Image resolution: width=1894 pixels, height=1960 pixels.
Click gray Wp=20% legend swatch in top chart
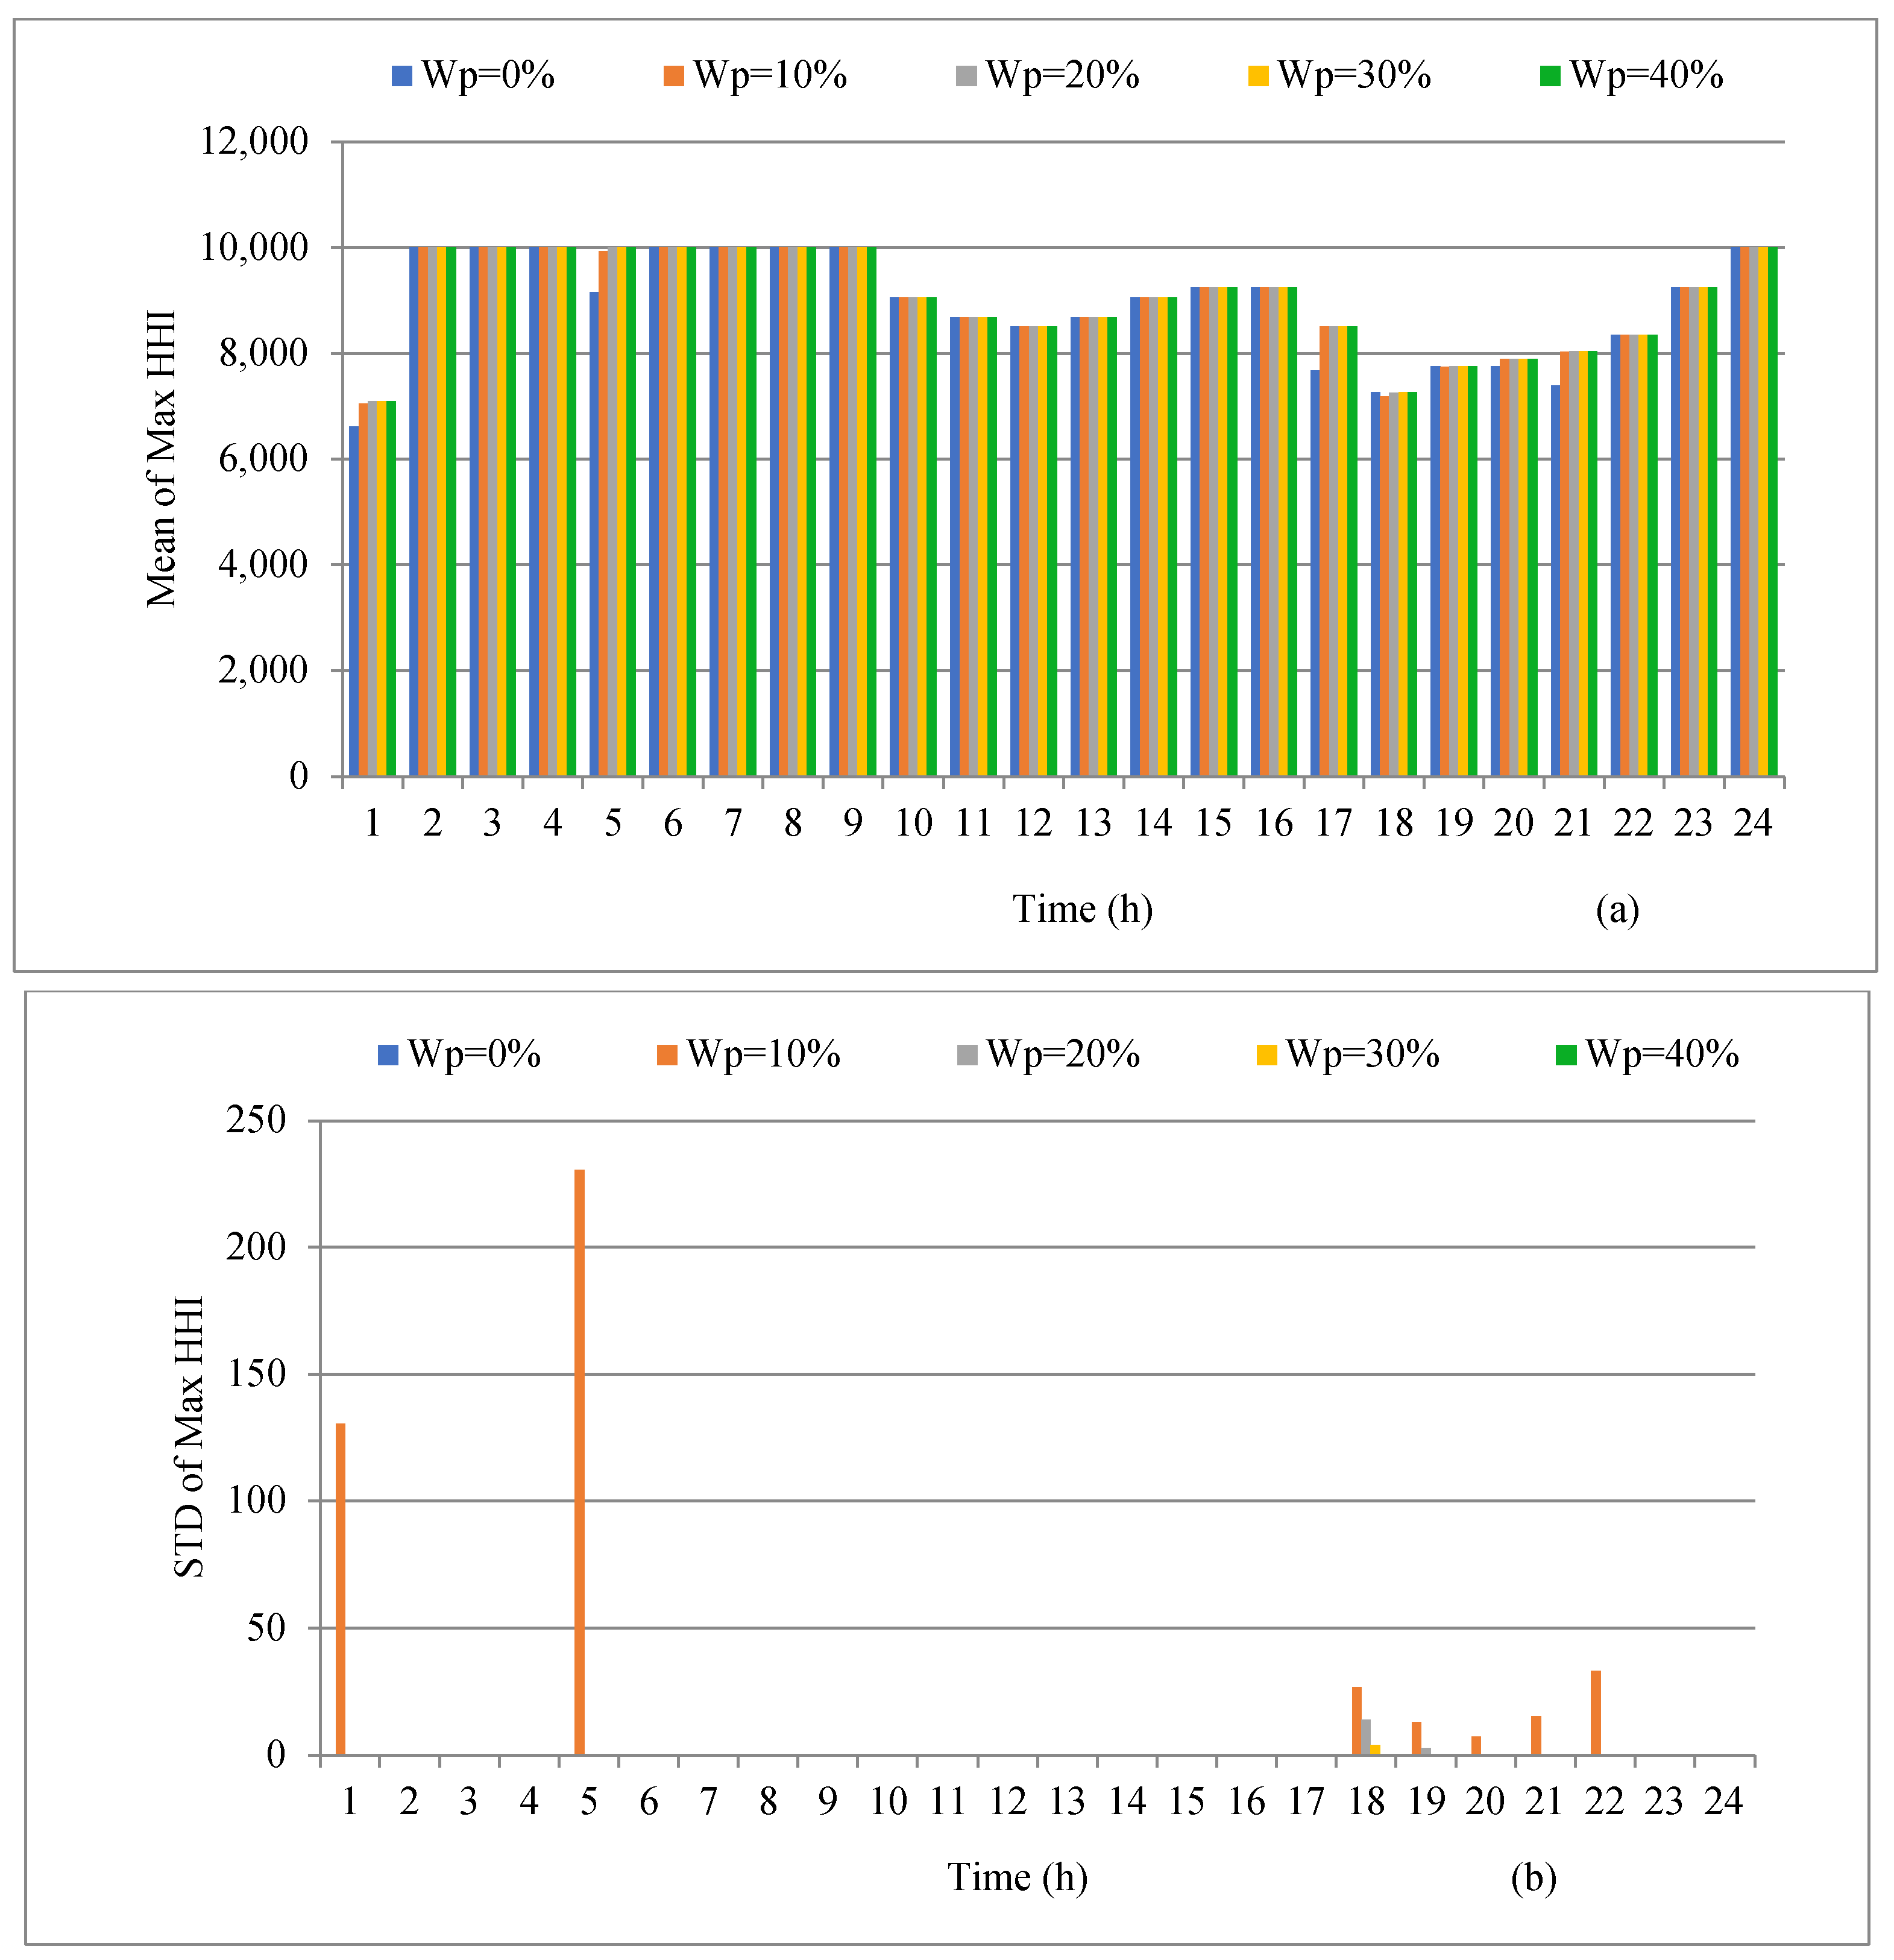[966, 76]
